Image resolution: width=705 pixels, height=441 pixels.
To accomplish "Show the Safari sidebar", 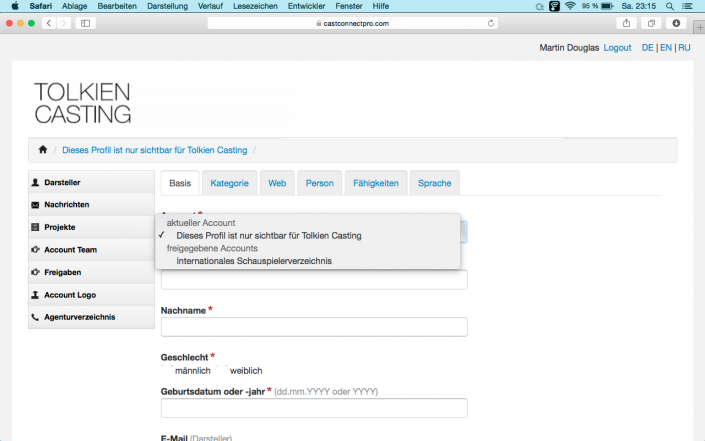I will tap(85, 23).
